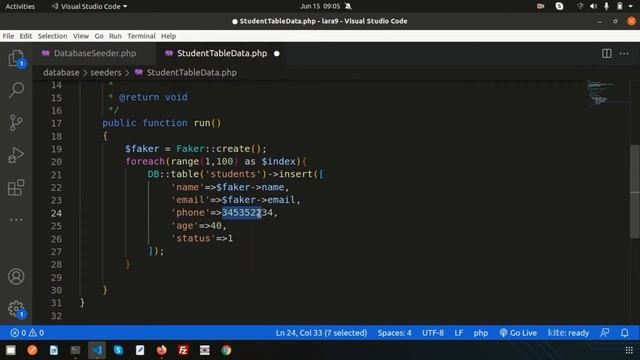Launch FileZilla from the taskbar
Viewport: 640px width, 360px height.
coord(183,350)
